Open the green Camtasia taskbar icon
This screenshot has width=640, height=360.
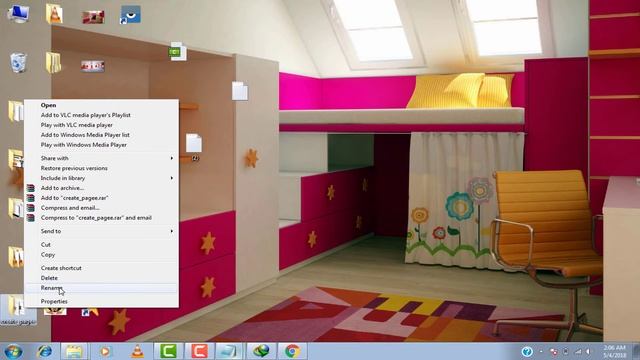click(168, 351)
